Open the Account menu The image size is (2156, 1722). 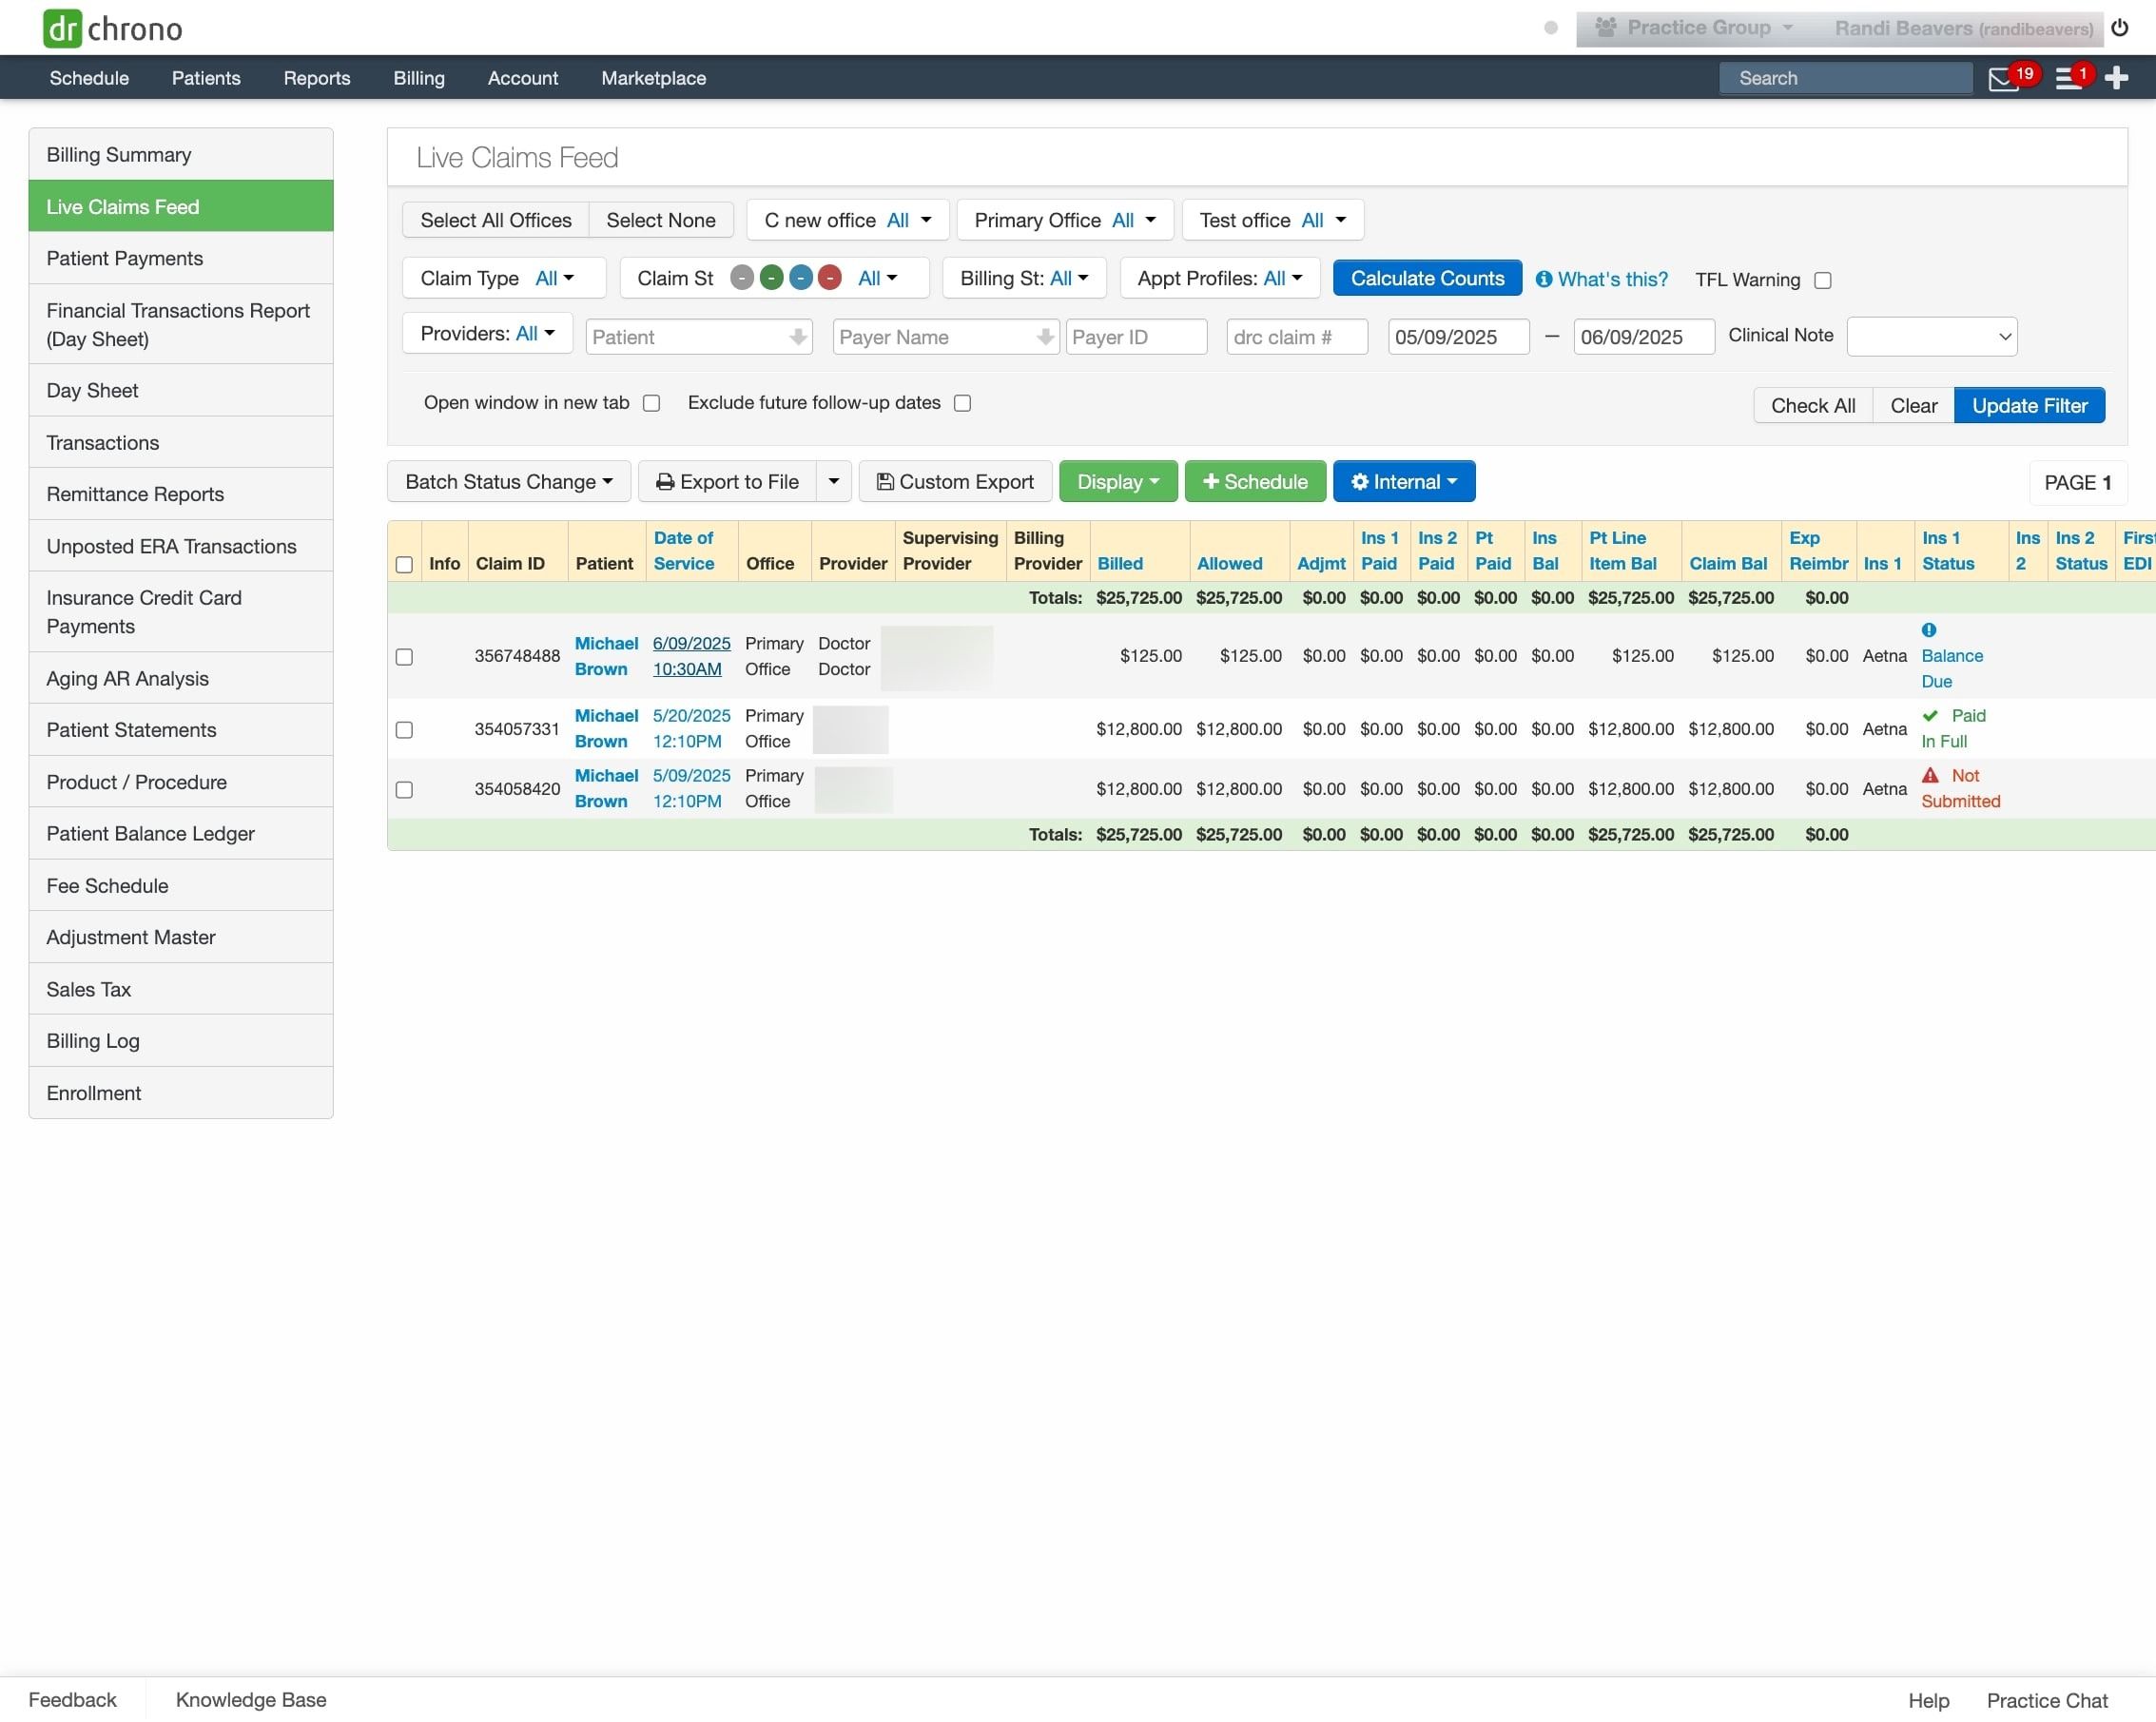[523, 78]
